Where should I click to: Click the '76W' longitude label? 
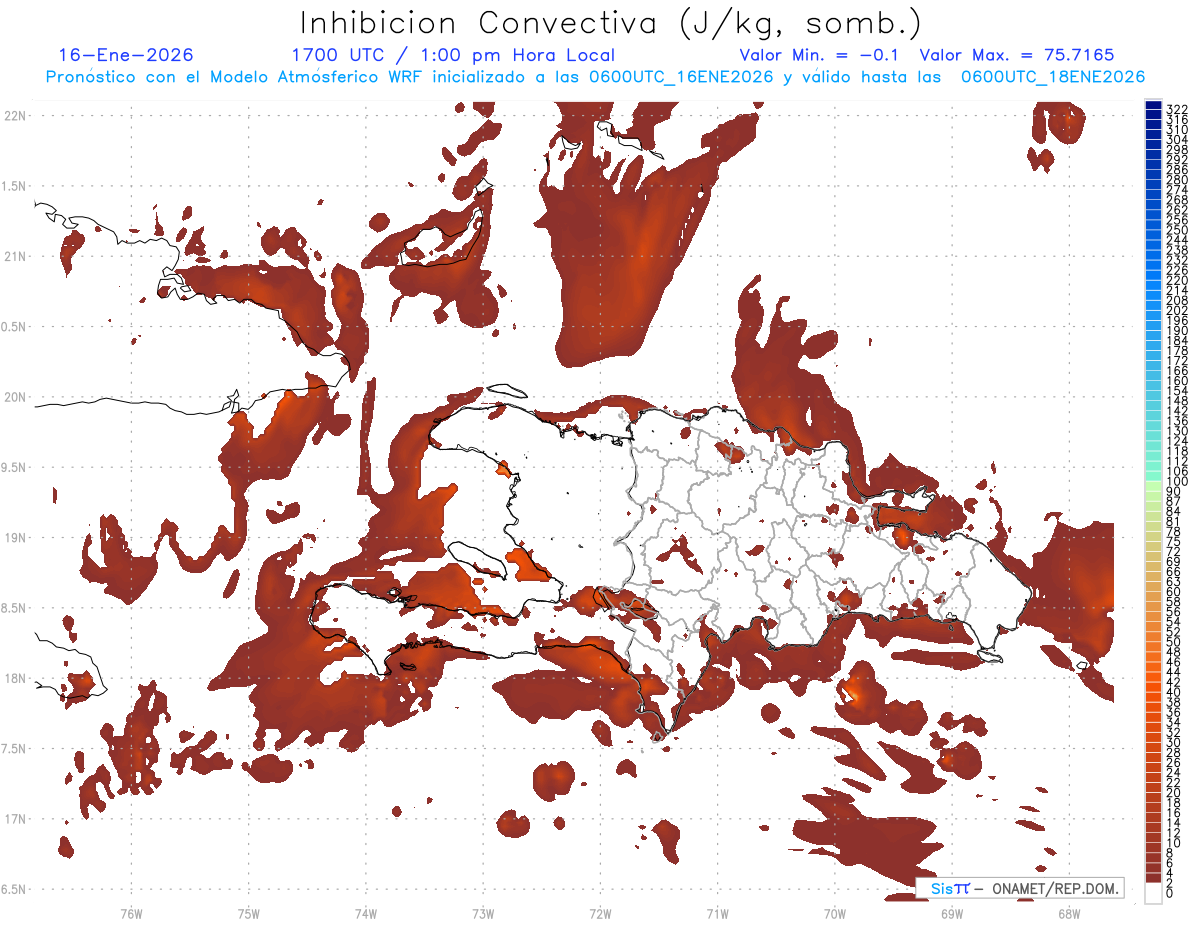tap(131, 913)
